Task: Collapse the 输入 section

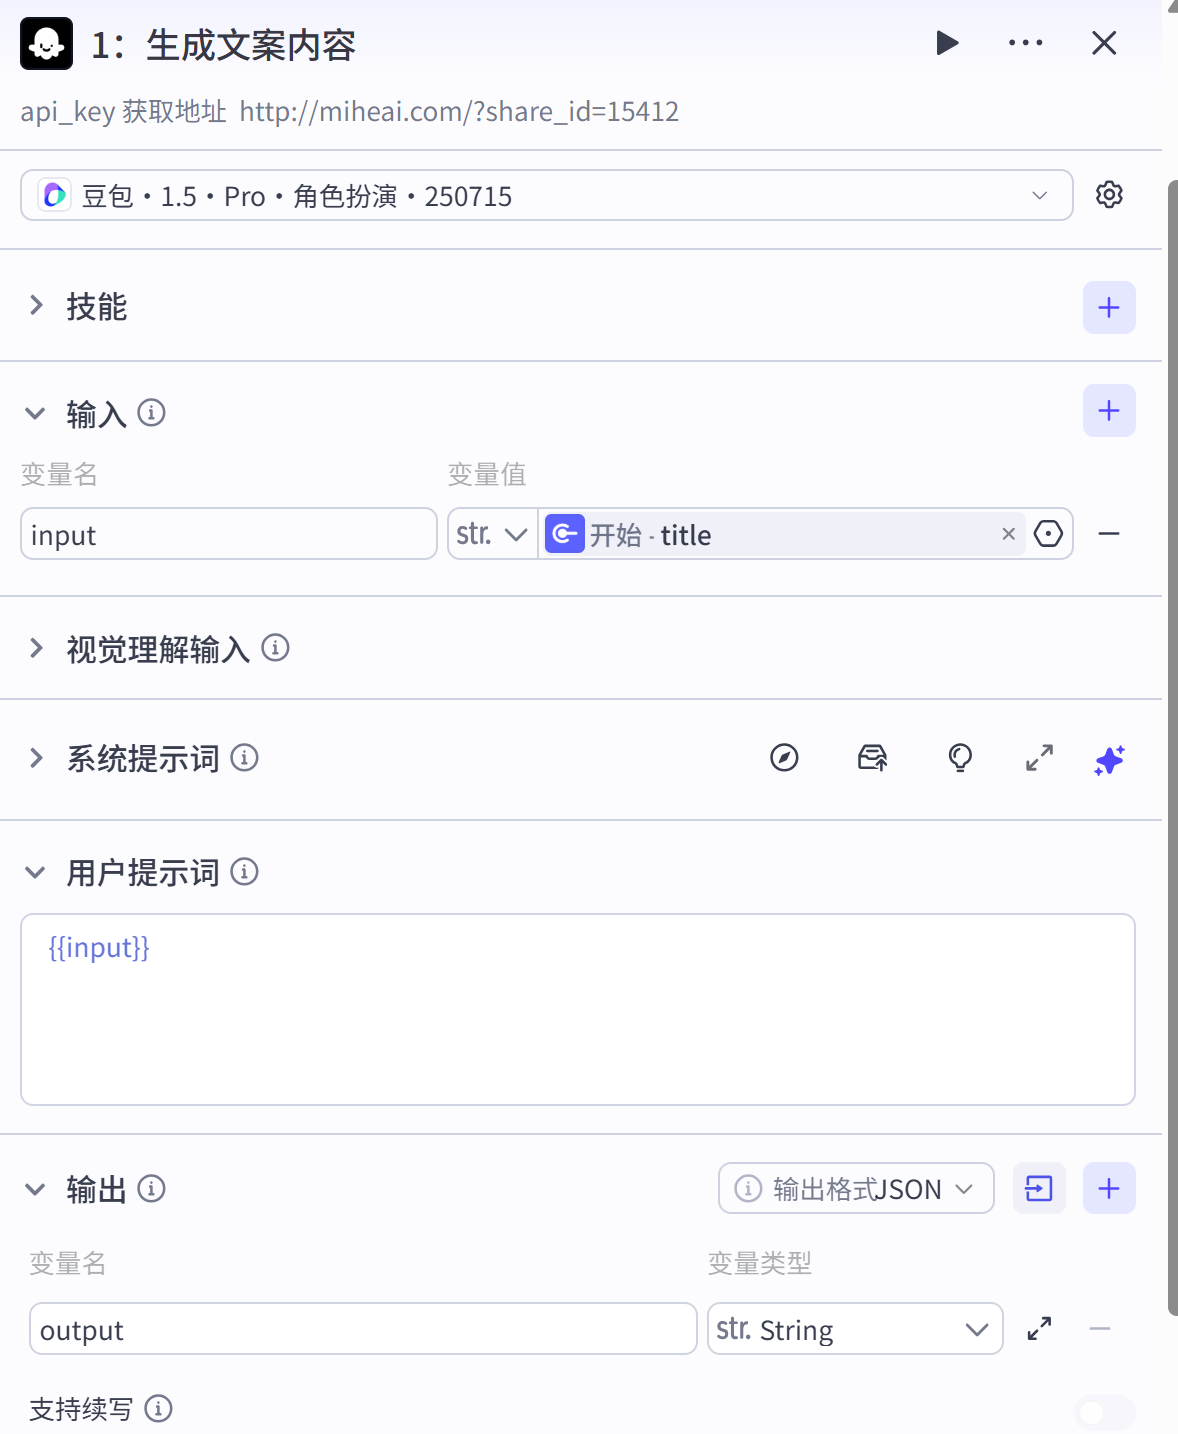Action: [36, 413]
